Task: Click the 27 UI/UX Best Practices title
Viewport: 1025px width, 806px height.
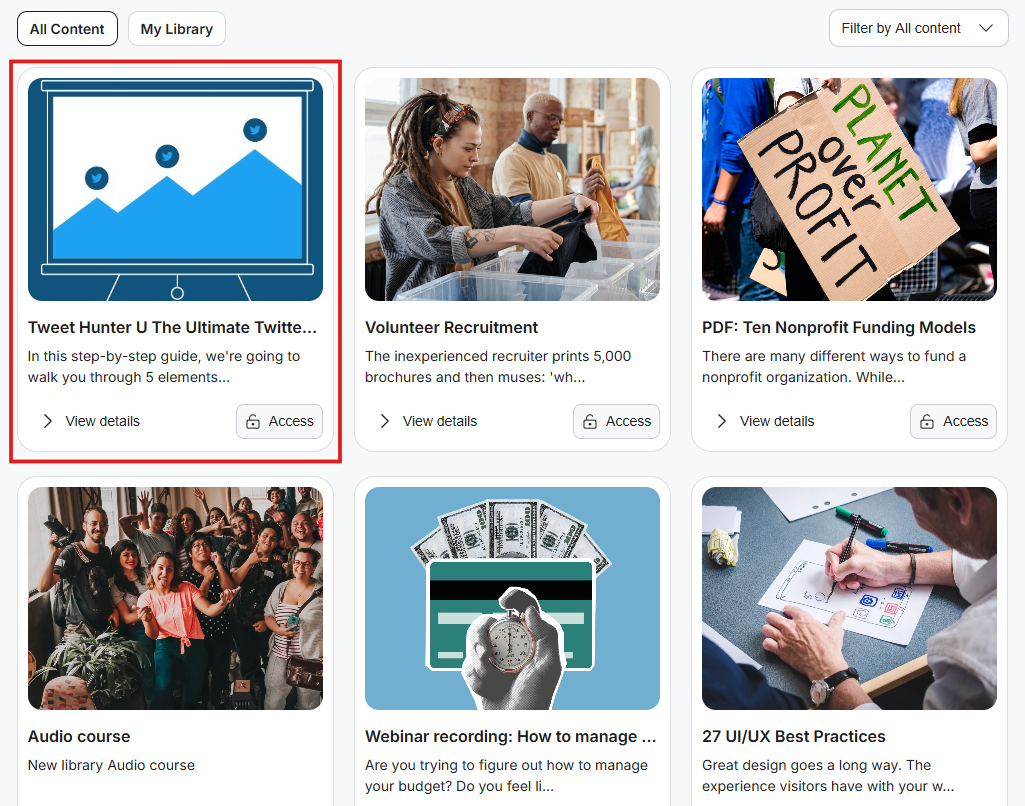Action: [x=794, y=737]
